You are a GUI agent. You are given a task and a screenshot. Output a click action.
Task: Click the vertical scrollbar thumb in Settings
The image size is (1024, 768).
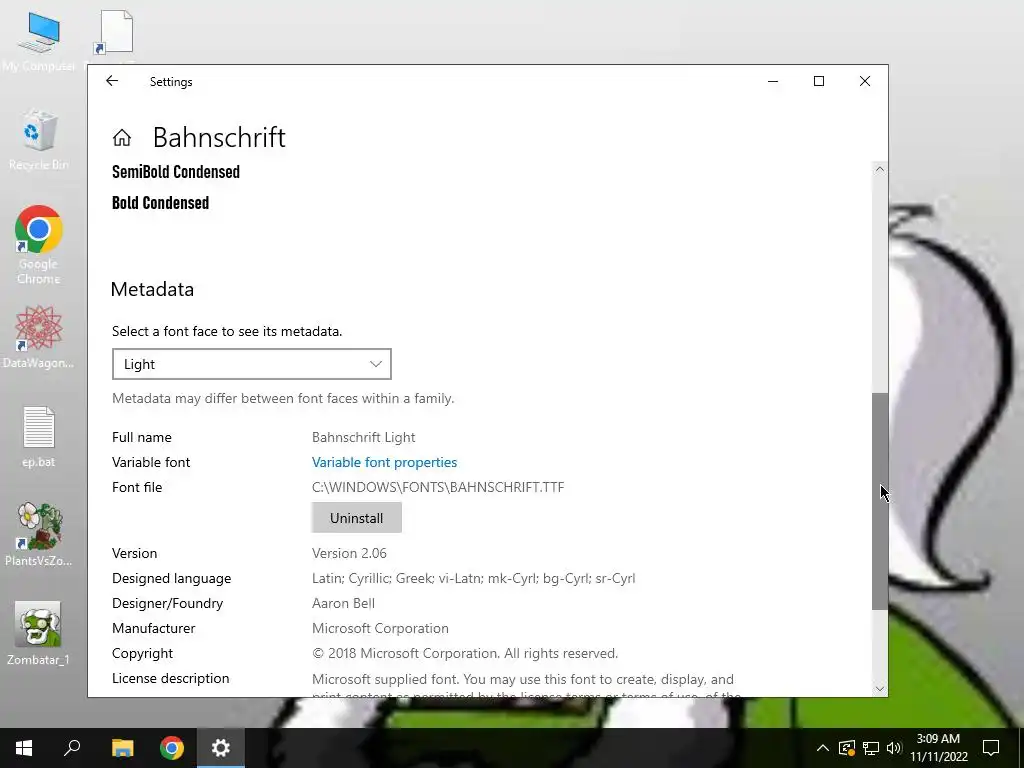tap(880, 502)
